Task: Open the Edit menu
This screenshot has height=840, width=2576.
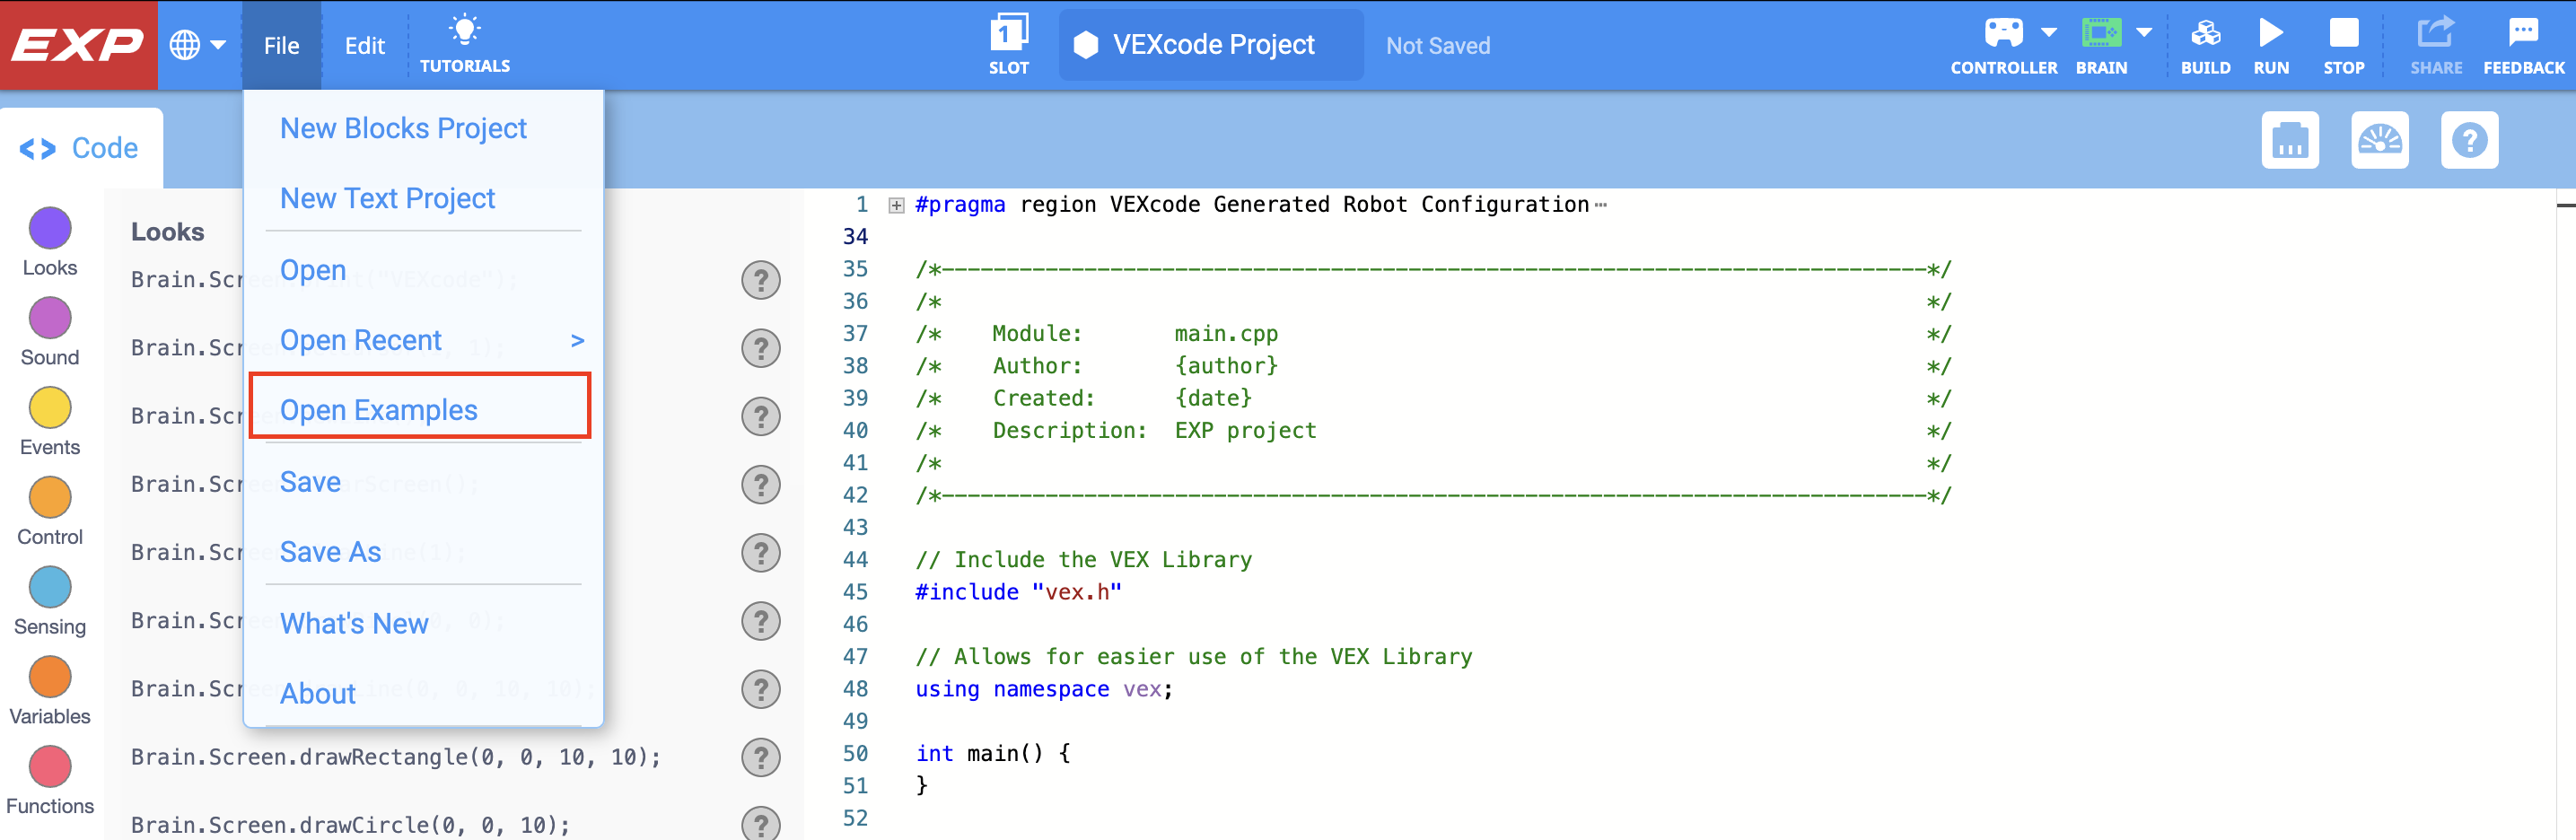Action: pyautogui.click(x=364, y=45)
